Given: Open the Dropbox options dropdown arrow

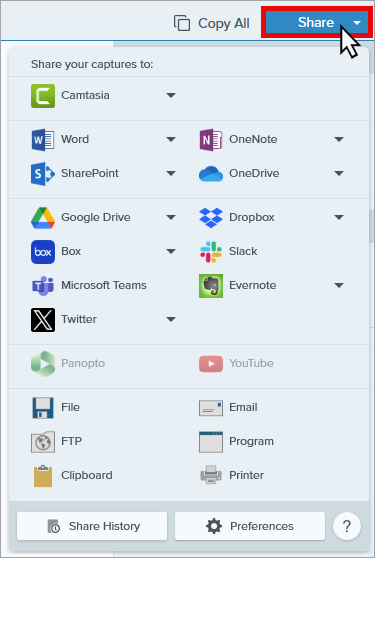Looking at the screenshot, I should [x=339, y=217].
